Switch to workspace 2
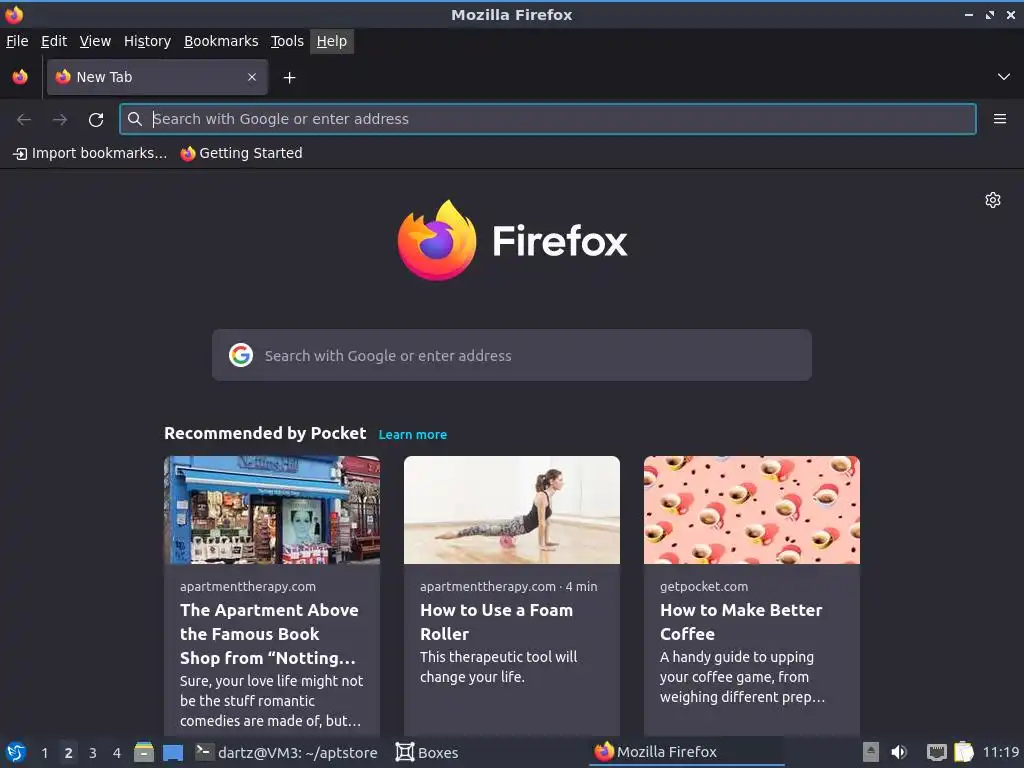The height and width of the screenshot is (768, 1024). pyautogui.click(x=69, y=753)
